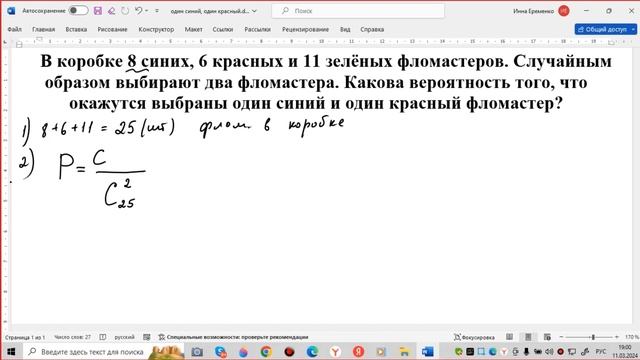The width and height of the screenshot is (640, 360).
Task: Click word count Число слов: 27
Action: (x=72, y=337)
